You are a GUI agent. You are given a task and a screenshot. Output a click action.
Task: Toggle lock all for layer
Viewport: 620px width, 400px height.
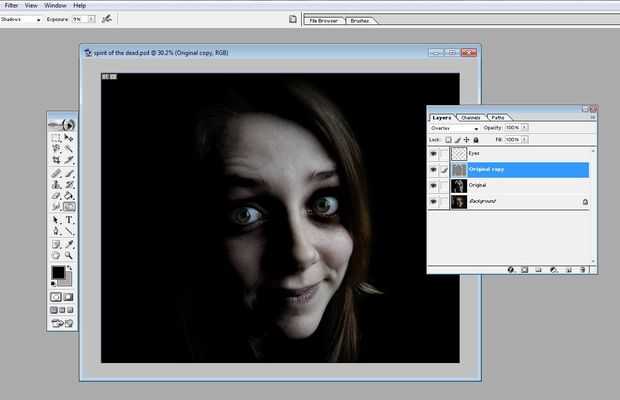pyautogui.click(x=476, y=140)
